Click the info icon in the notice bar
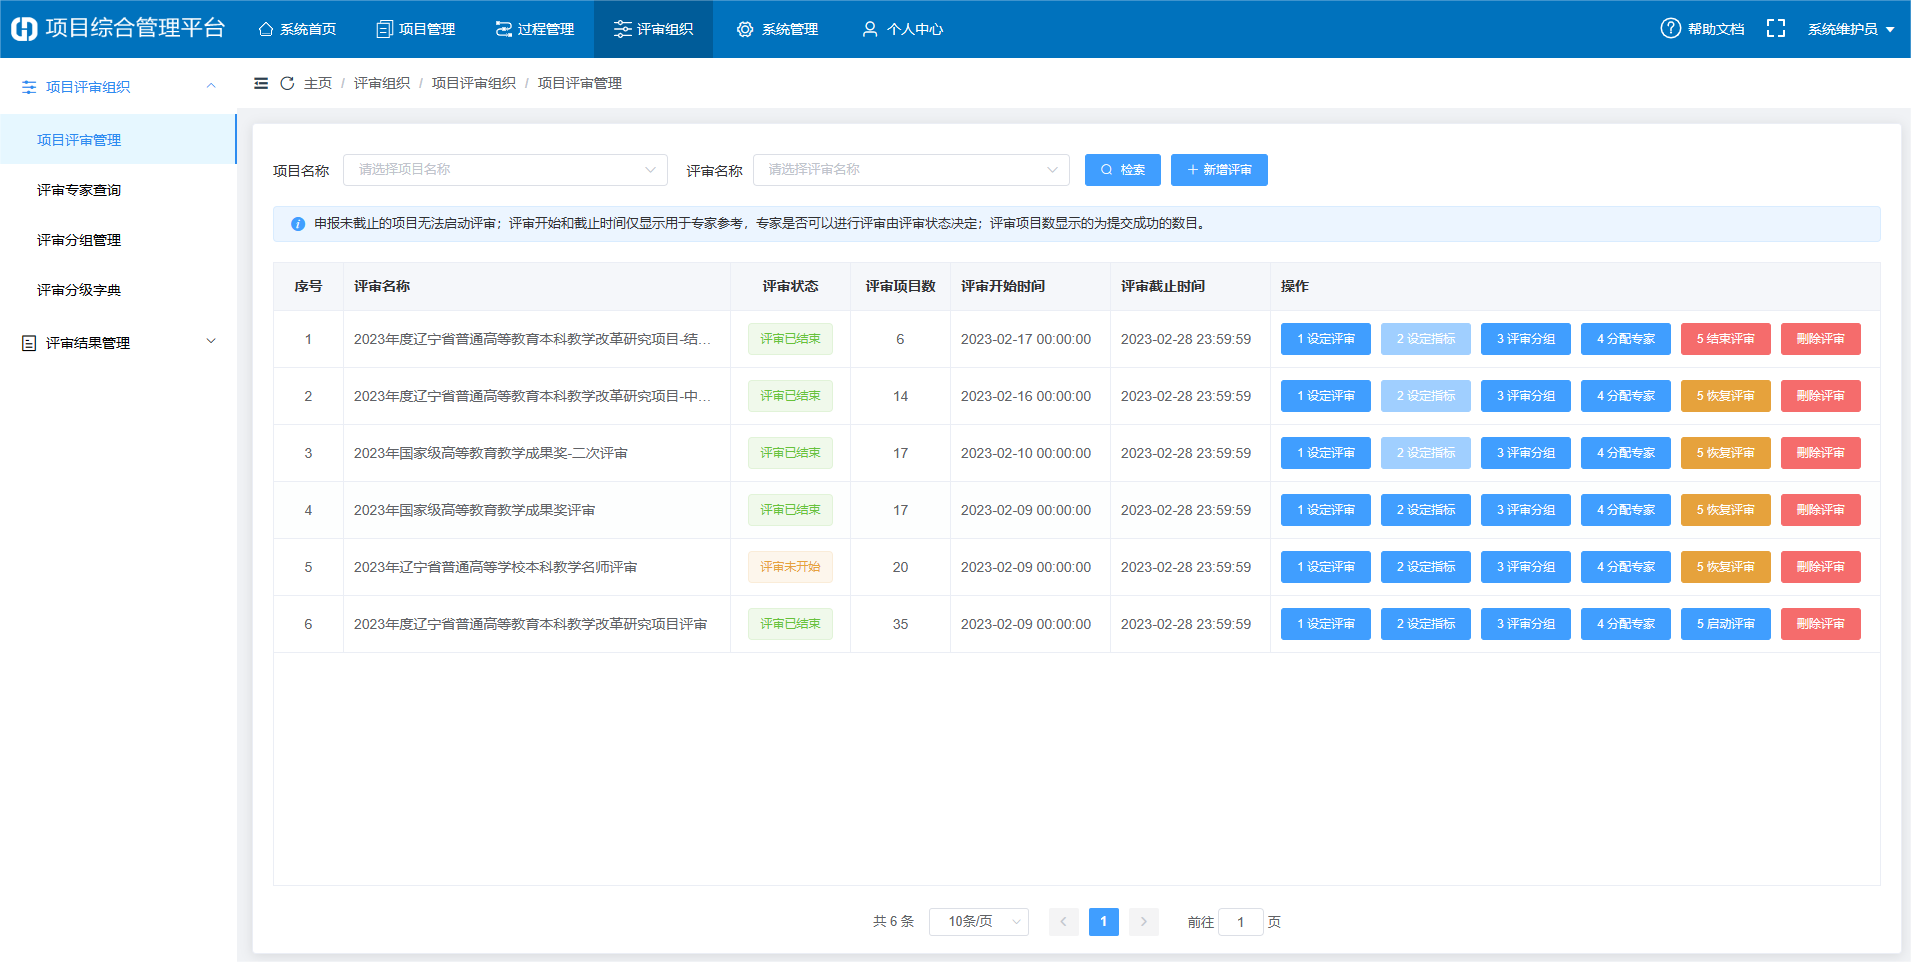 [297, 224]
